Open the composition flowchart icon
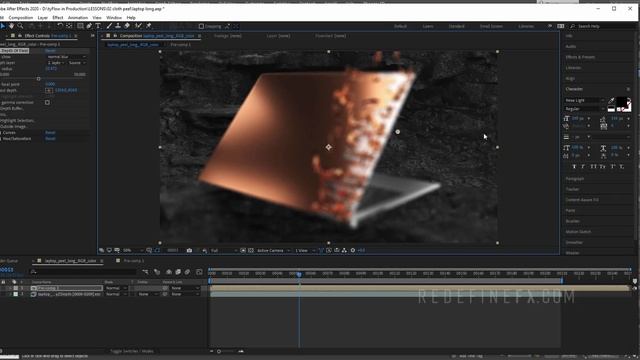The width and height of the screenshot is (640, 360). point(344,250)
